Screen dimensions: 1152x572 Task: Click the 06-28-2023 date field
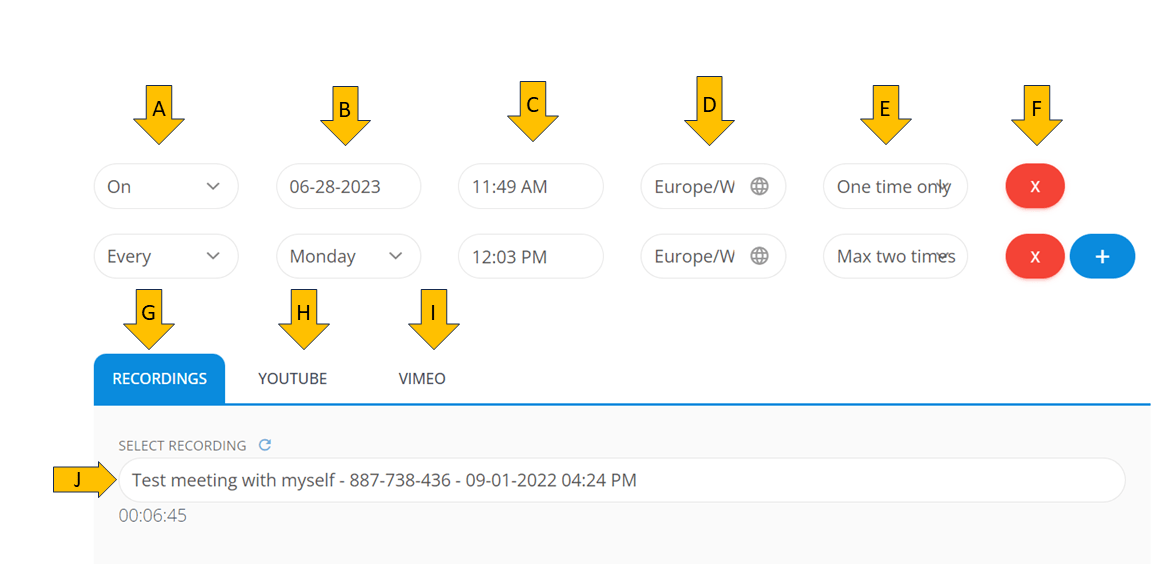348,187
